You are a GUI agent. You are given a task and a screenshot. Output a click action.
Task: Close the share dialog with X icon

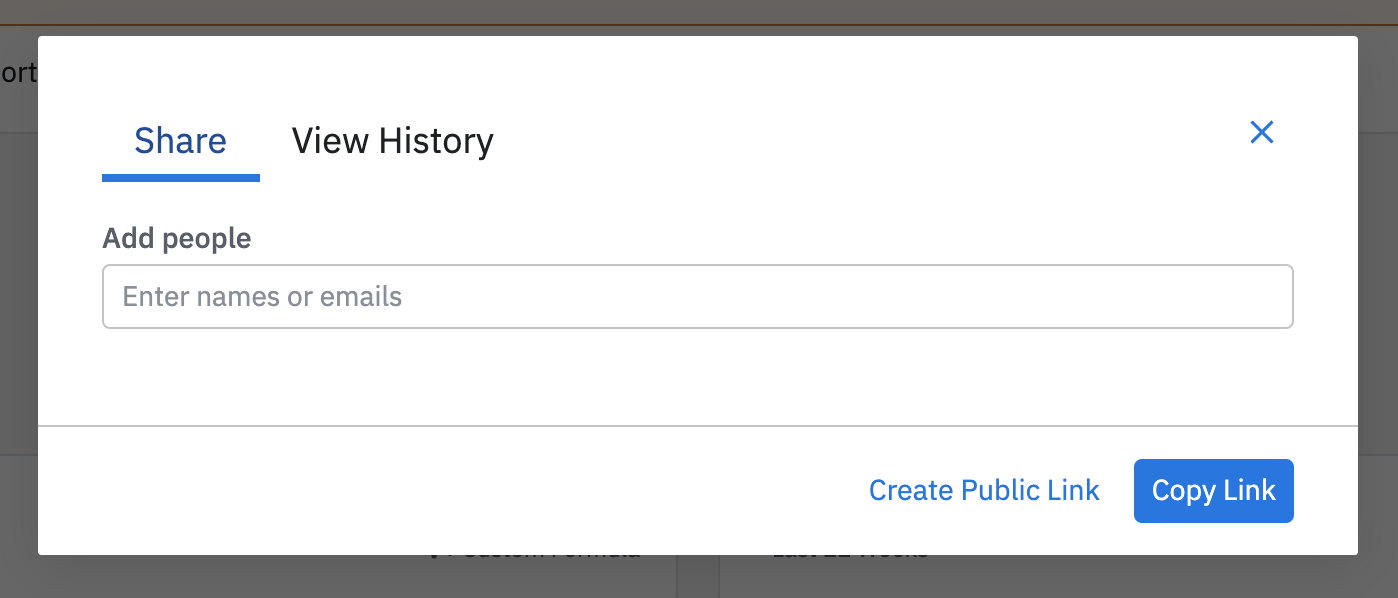1262,132
